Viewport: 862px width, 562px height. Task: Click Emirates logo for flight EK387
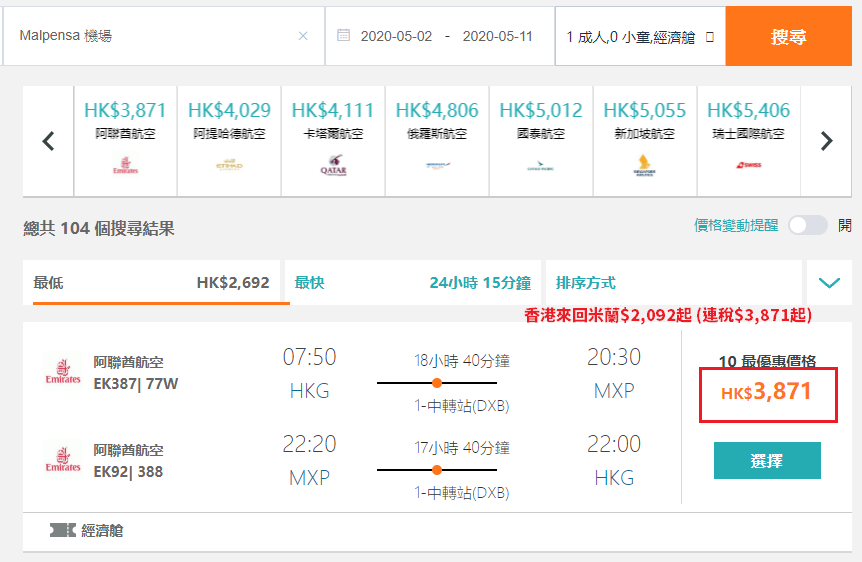click(x=63, y=371)
